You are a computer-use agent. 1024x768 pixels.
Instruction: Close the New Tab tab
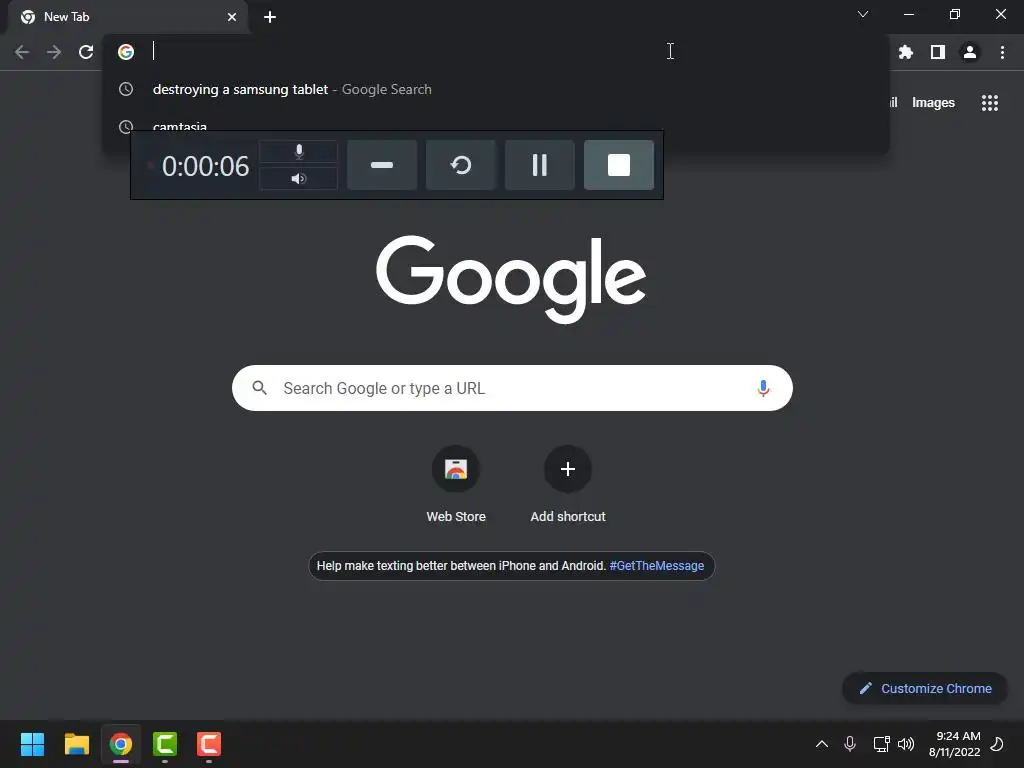(x=232, y=17)
